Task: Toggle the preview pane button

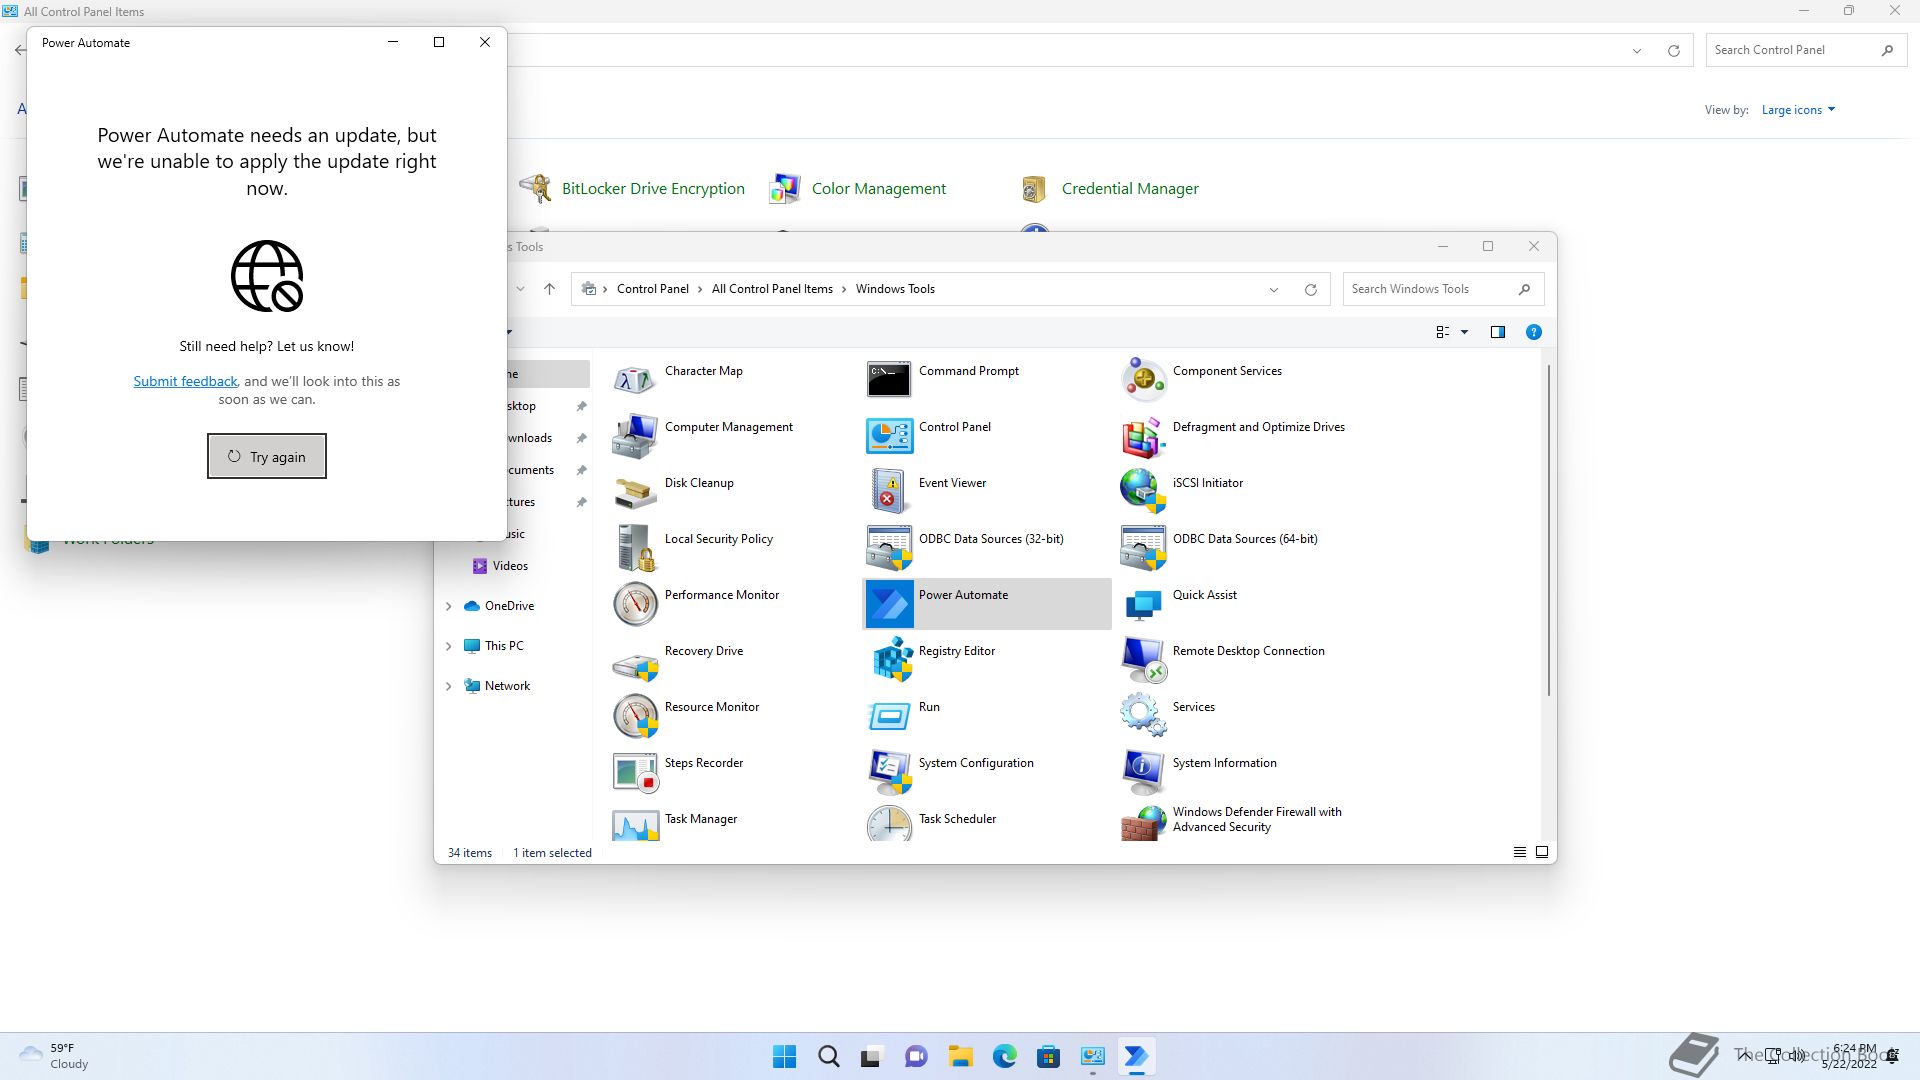Action: point(1497,332)
